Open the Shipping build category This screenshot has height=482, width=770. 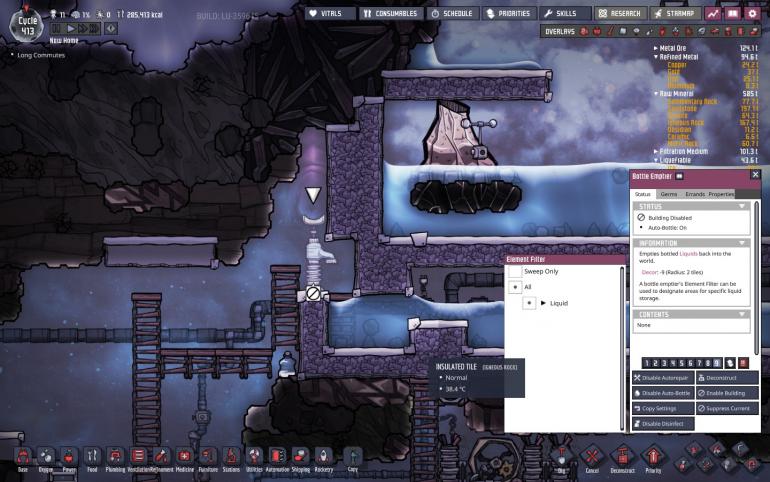coord(301,457)
